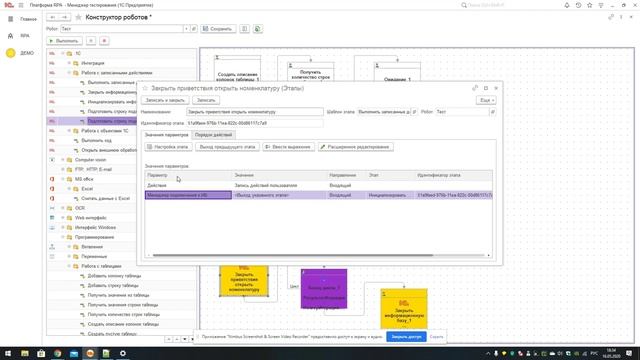Open the Робот combo box dropdown arrow
Image resolution: width=640 pixels, height=360 pixels.
pyautogui.click(x=186, y=29)
